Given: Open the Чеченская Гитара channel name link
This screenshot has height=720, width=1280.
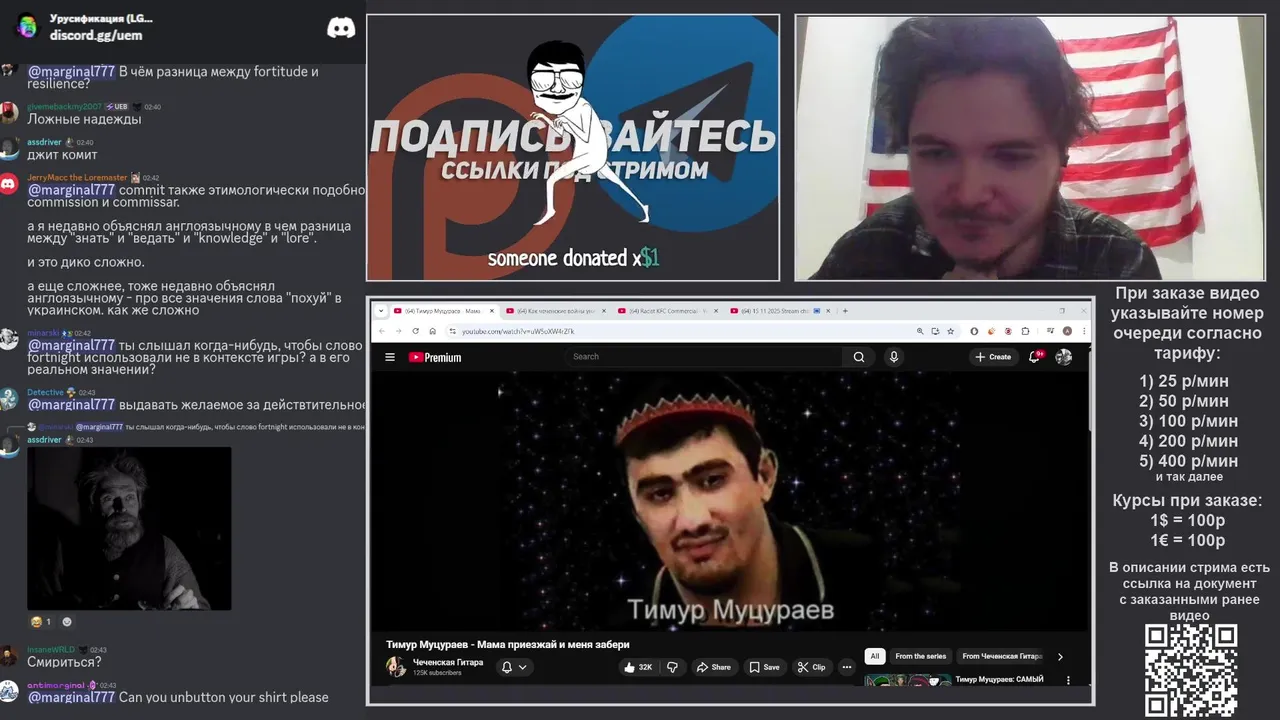Looking at the screenshot, I should [x=448, y=662].
